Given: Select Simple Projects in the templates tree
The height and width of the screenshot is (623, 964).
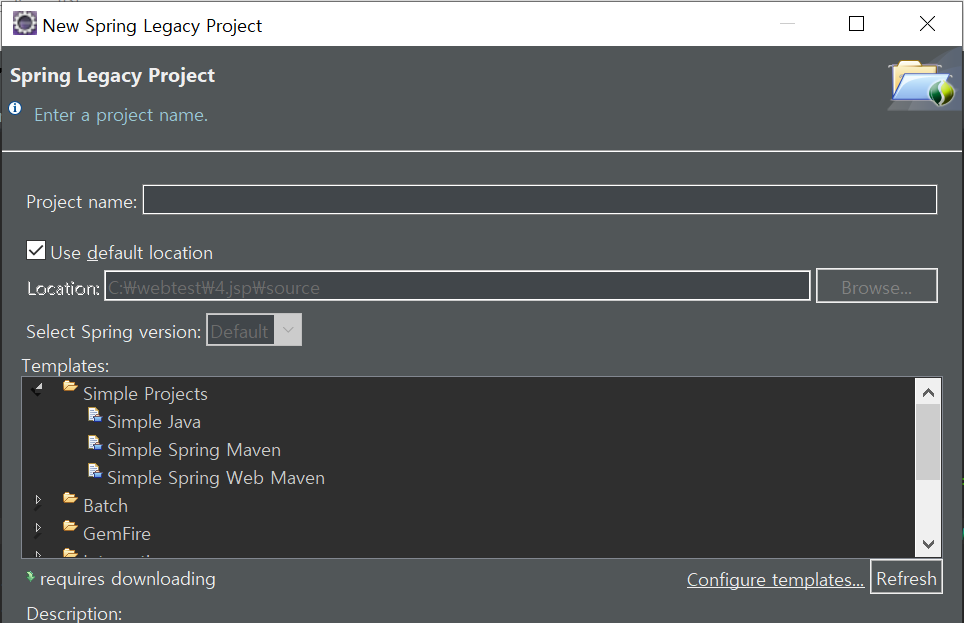Looking at the screenshot, I should tap(145, 394).
